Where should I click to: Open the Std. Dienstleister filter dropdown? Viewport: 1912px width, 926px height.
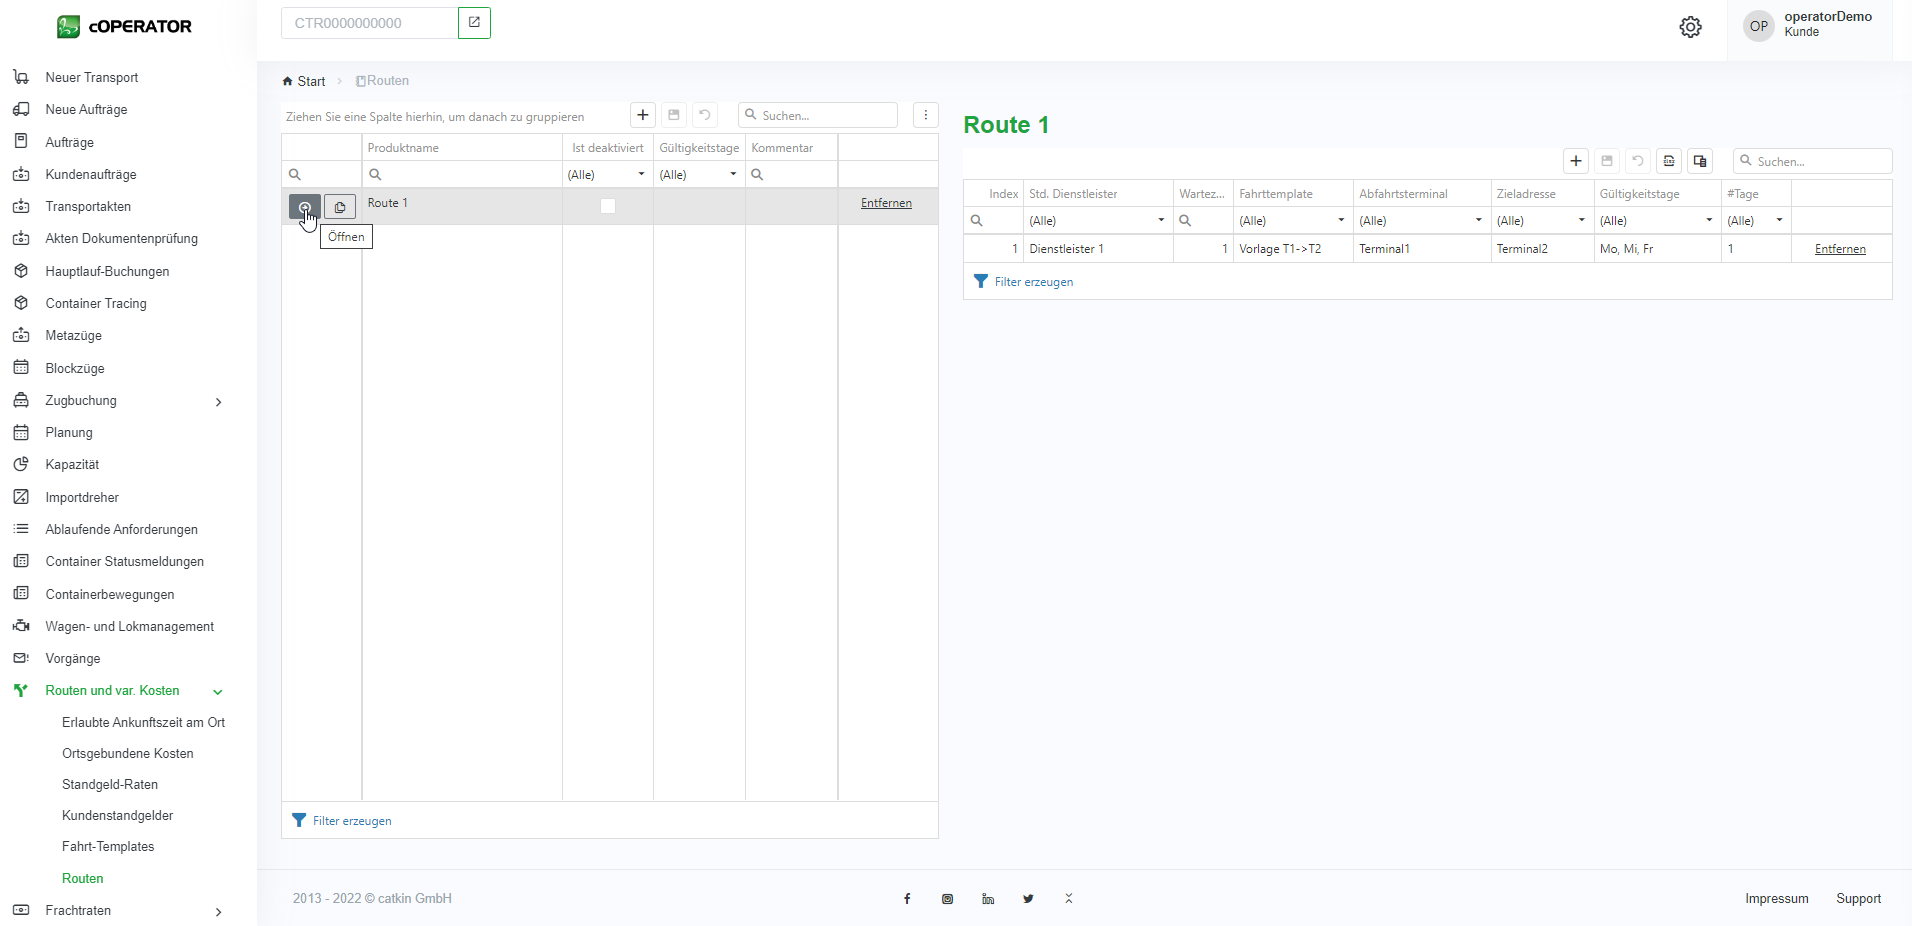[1160, 221]
